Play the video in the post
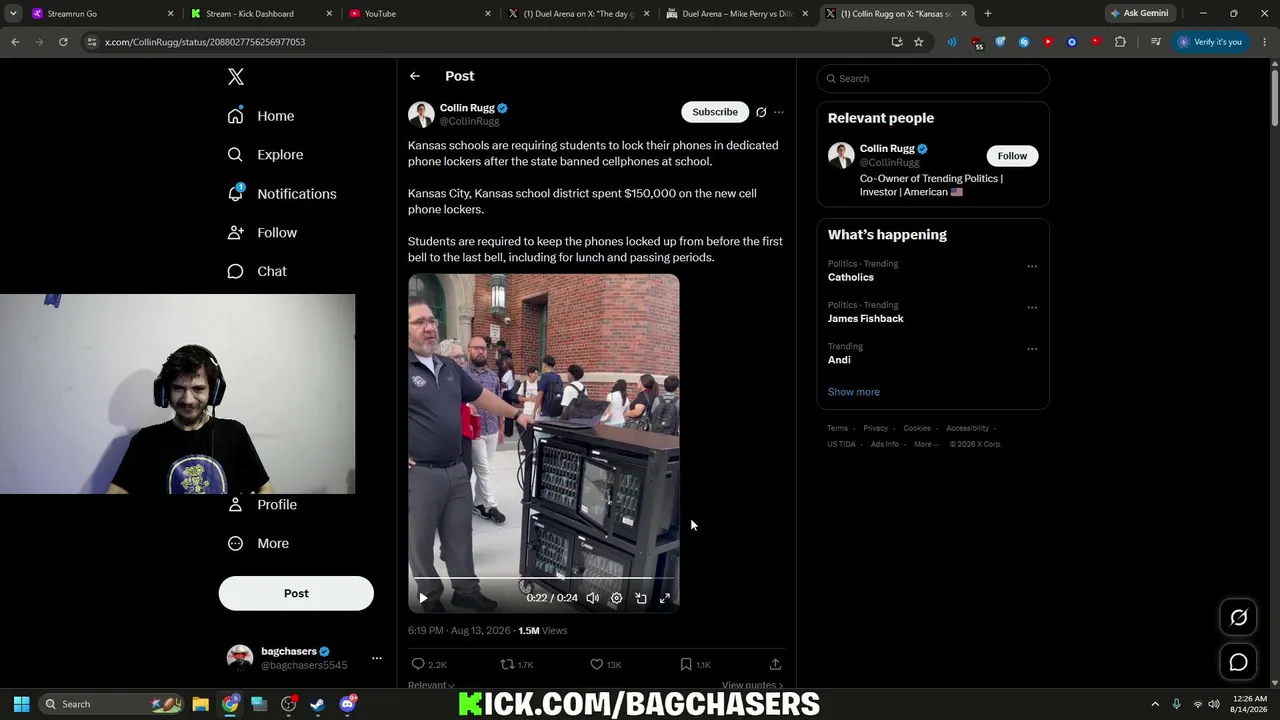 click(x=423, y=598)
